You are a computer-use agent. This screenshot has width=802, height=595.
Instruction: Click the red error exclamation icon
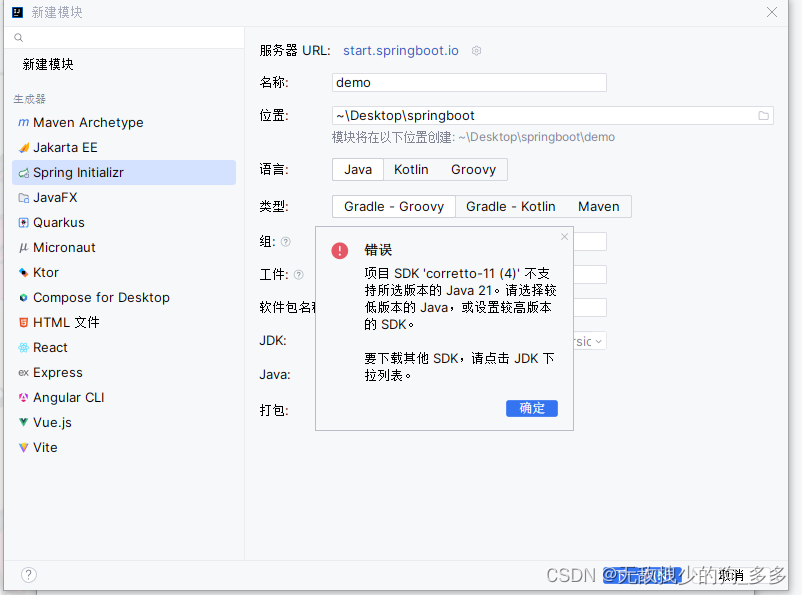click(x=340, y=251)
